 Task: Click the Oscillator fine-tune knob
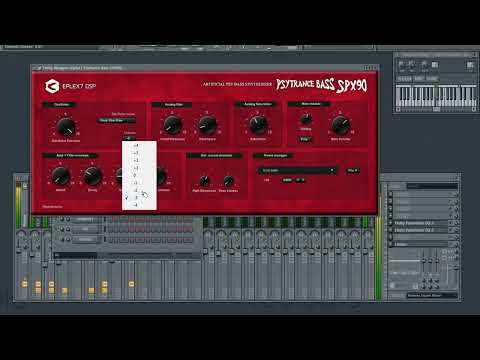coord(66,126)
